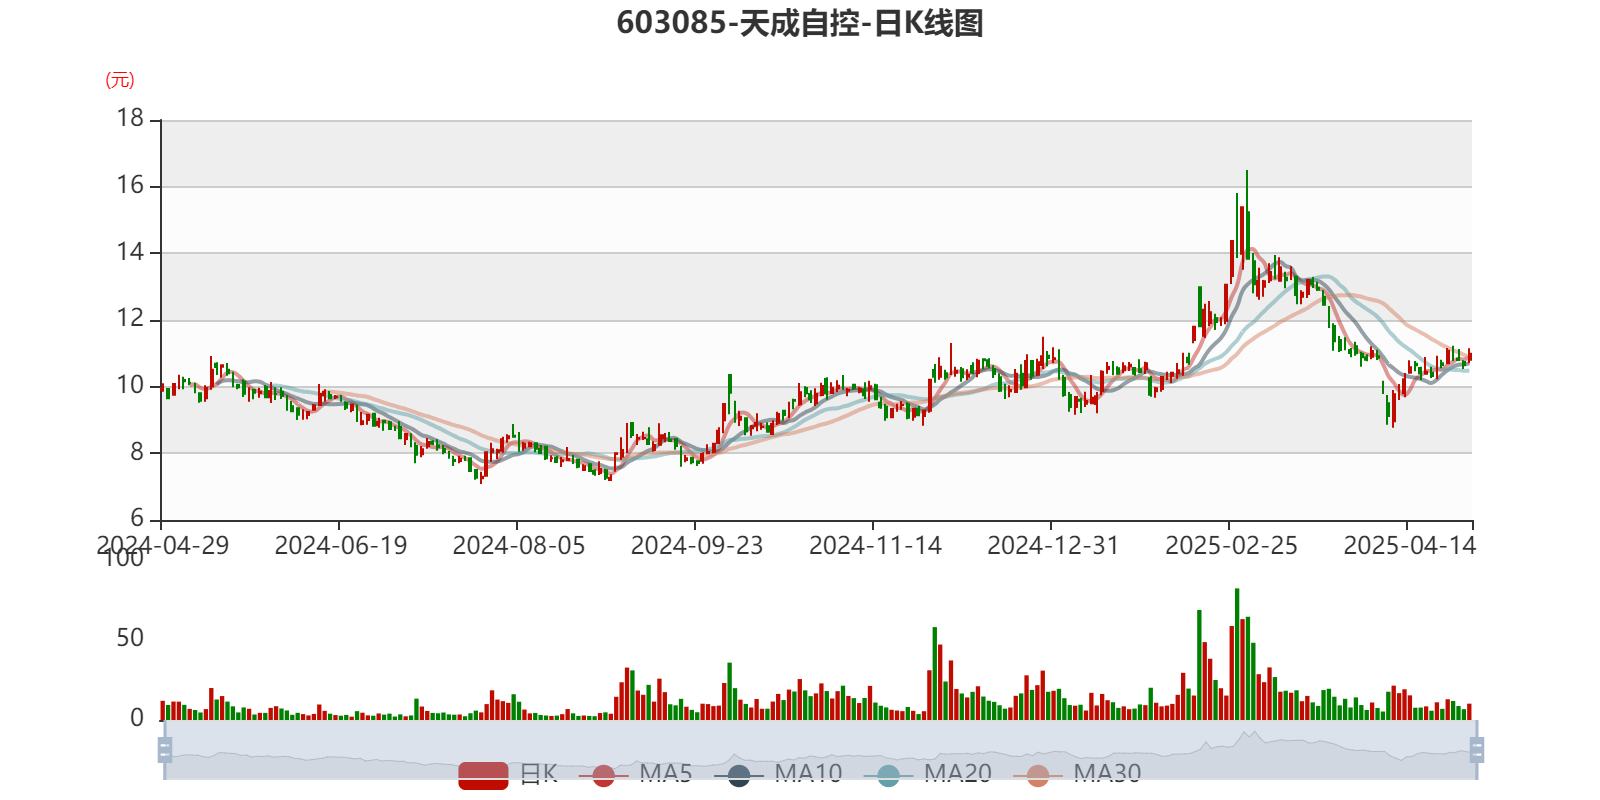Toggle the MA20 line in legend
The image size is (1600, 800).
click(x=928, y=775)
